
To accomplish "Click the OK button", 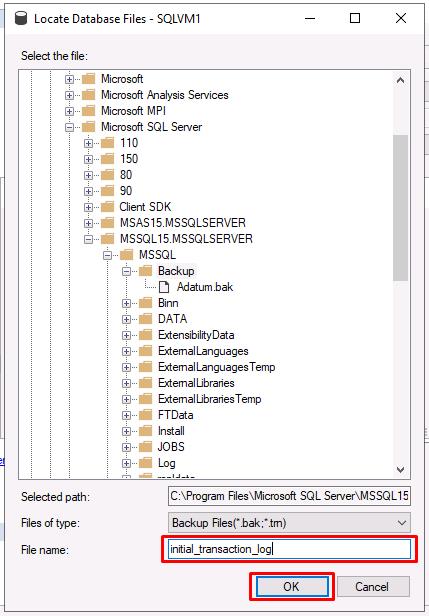I will pyautogui.click(x=292, y=587).
